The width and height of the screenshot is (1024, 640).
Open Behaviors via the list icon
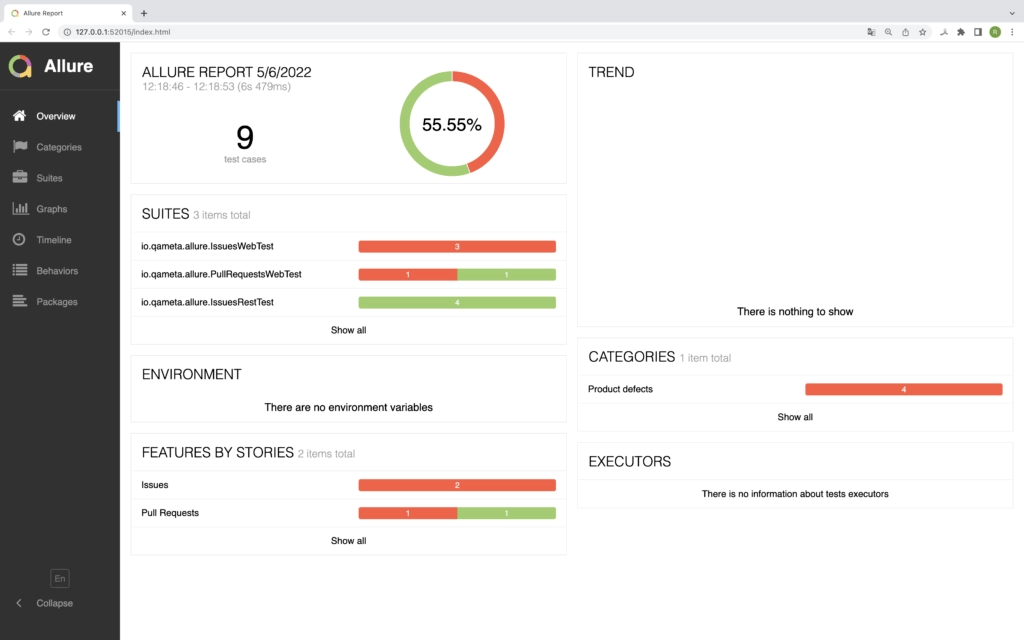22,270
